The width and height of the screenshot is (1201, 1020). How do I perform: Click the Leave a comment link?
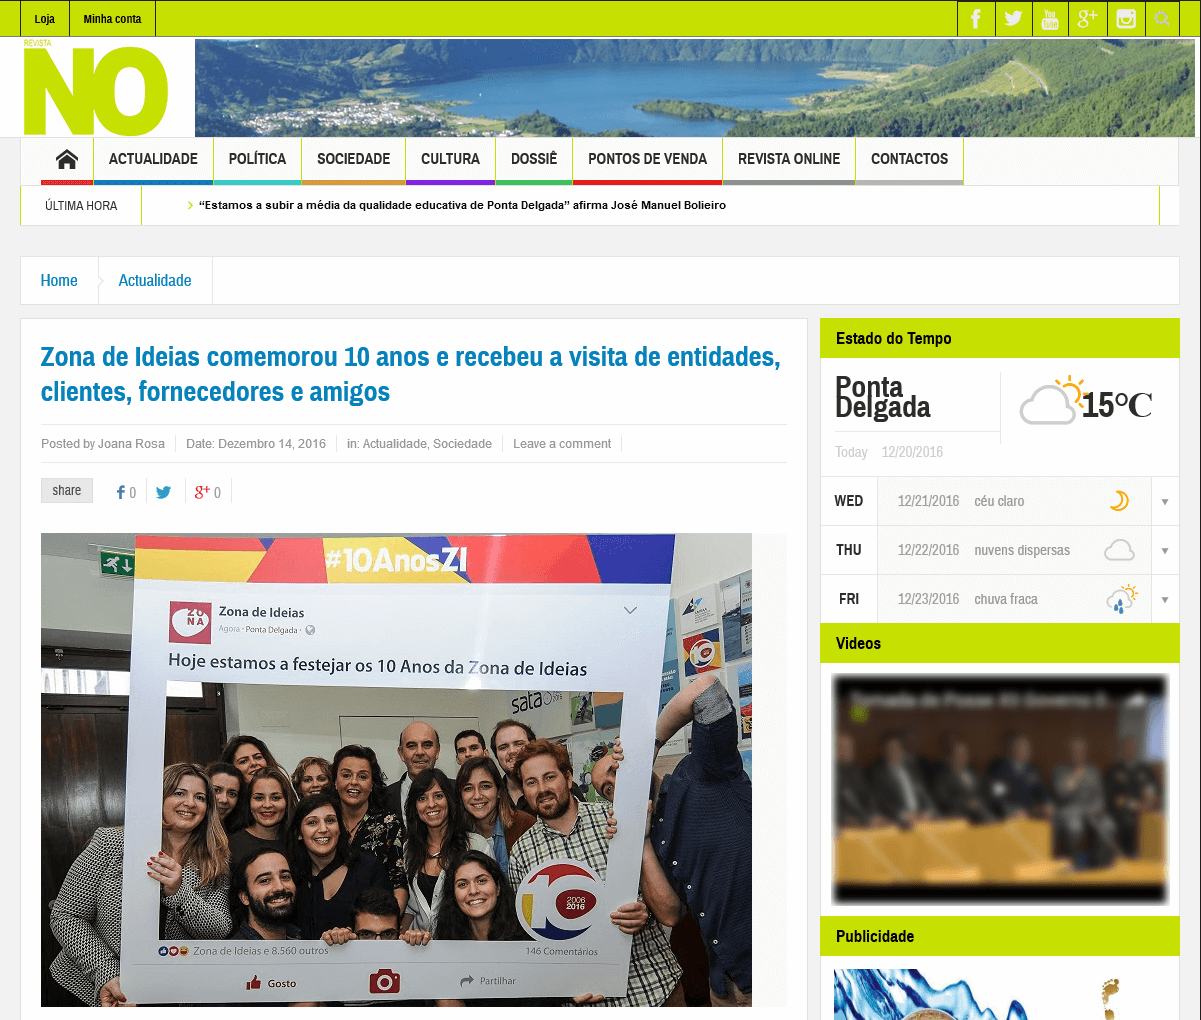point(562,444)
